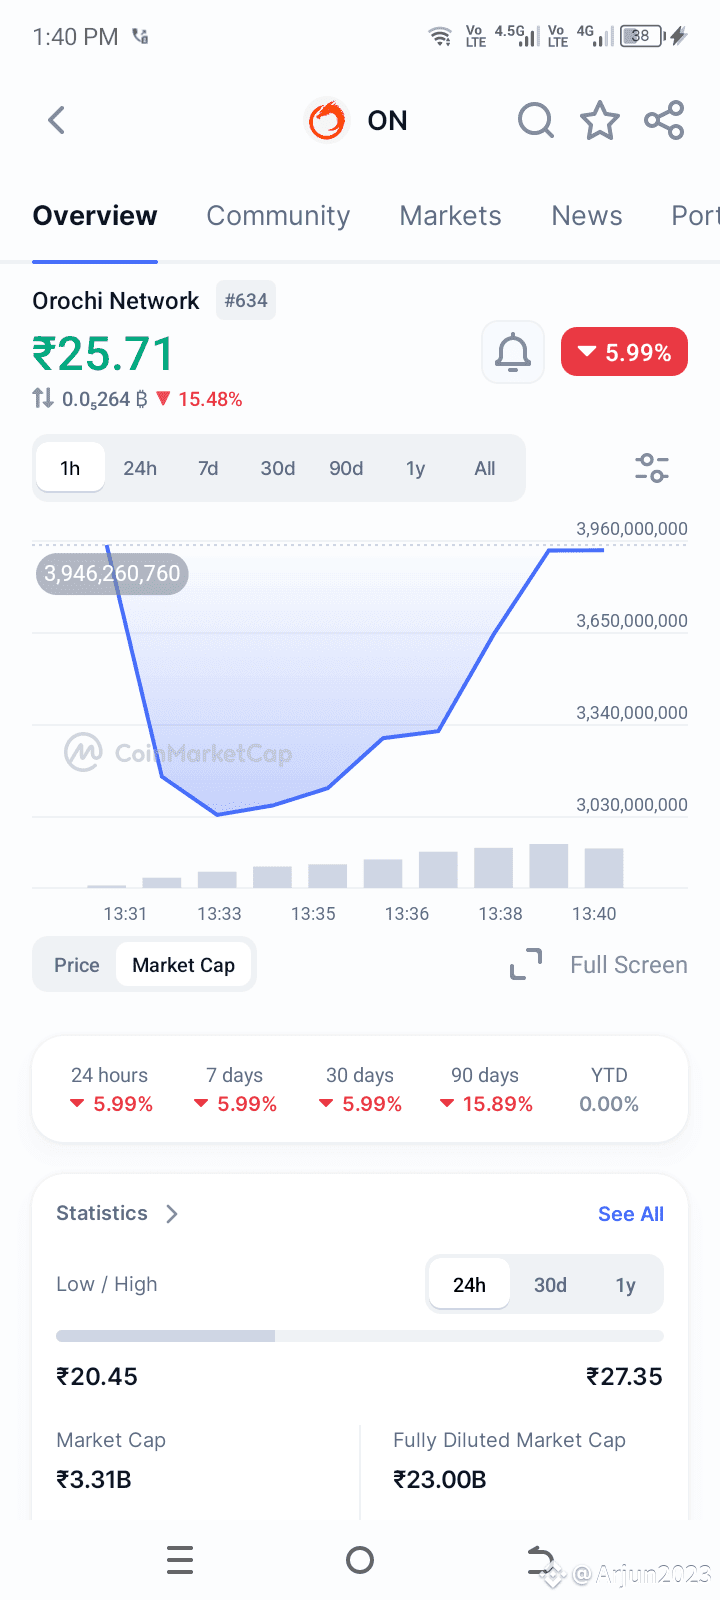Open chart settings sliders icon

(x=652, y=468)
